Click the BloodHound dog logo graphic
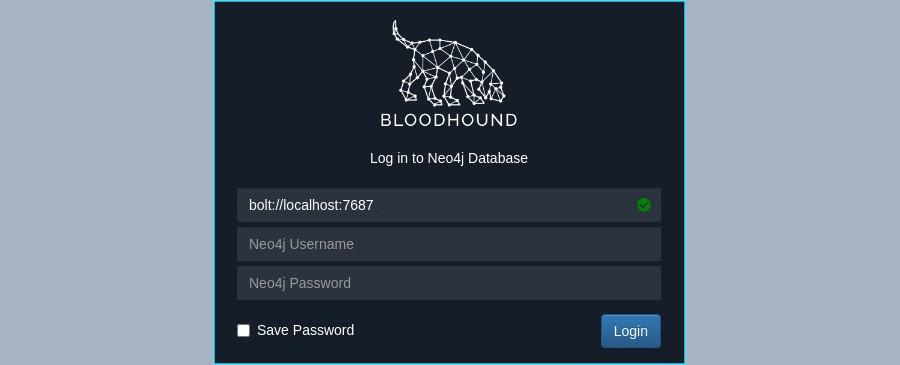The image size is (900, 365). coord(449,64)
